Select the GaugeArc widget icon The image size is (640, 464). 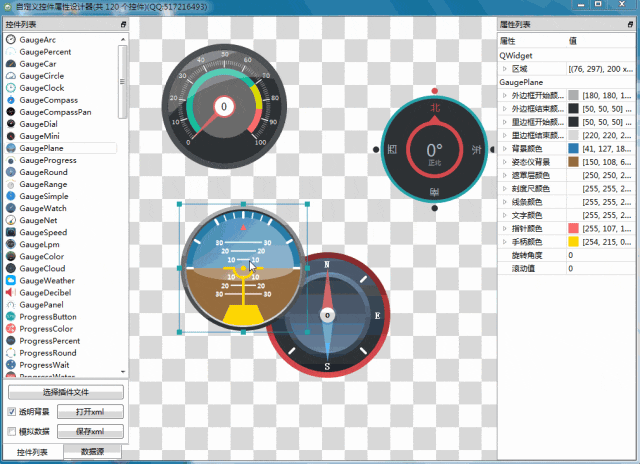[x=11, y=40]
